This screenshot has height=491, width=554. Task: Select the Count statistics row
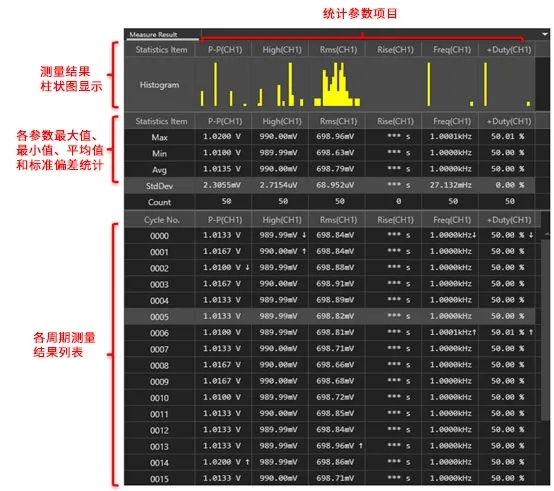click(329, 202)
